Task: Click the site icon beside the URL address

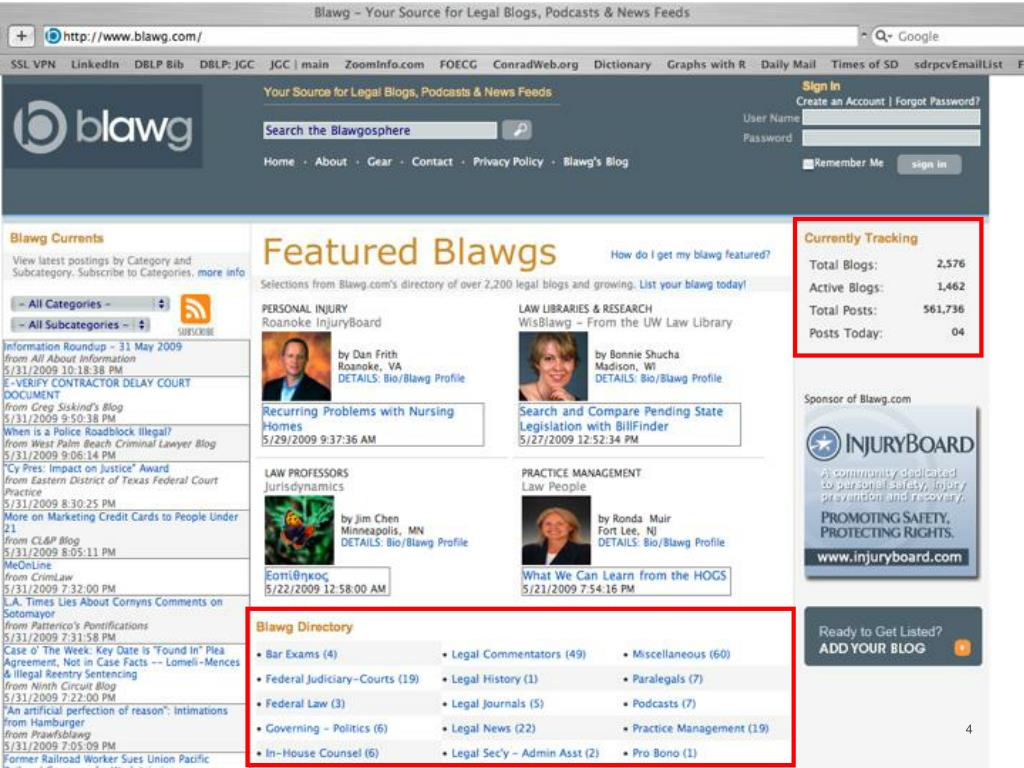Action: pyautogui.click(x=53, y=37)
